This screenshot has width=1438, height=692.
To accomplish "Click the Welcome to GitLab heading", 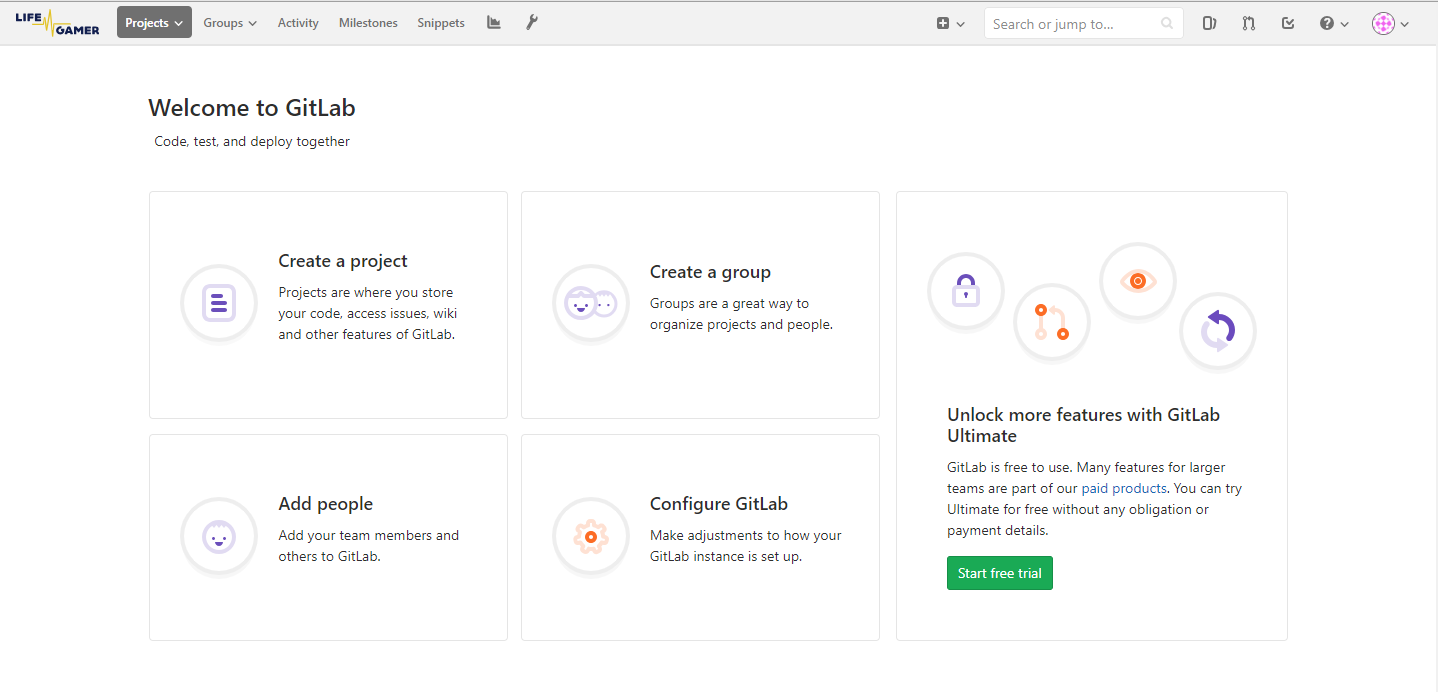I will pyautogui.click(x=252, y=108).
